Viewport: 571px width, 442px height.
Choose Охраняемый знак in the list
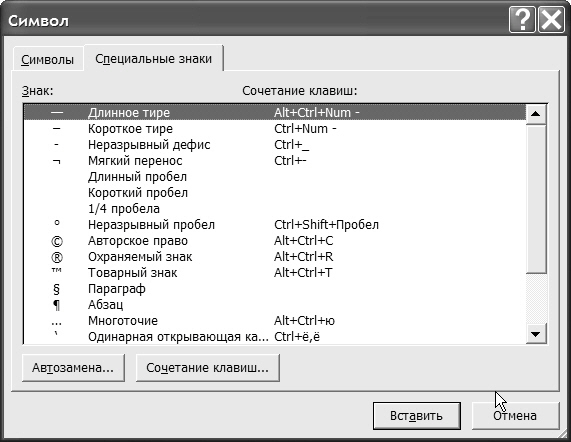[275, 257]
